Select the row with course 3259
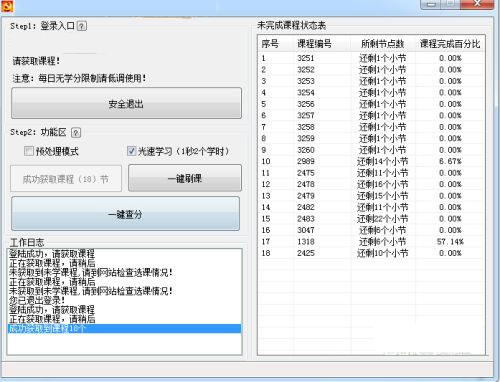Viewport: 500px width, 382px height. coord(371,138)
